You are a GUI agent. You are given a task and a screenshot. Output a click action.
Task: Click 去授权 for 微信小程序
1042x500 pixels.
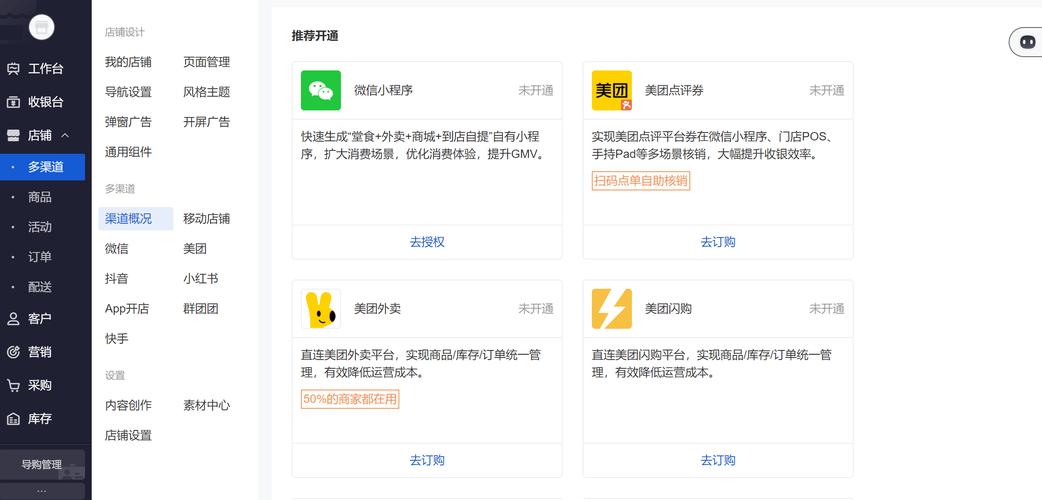(x=427, y=242)
